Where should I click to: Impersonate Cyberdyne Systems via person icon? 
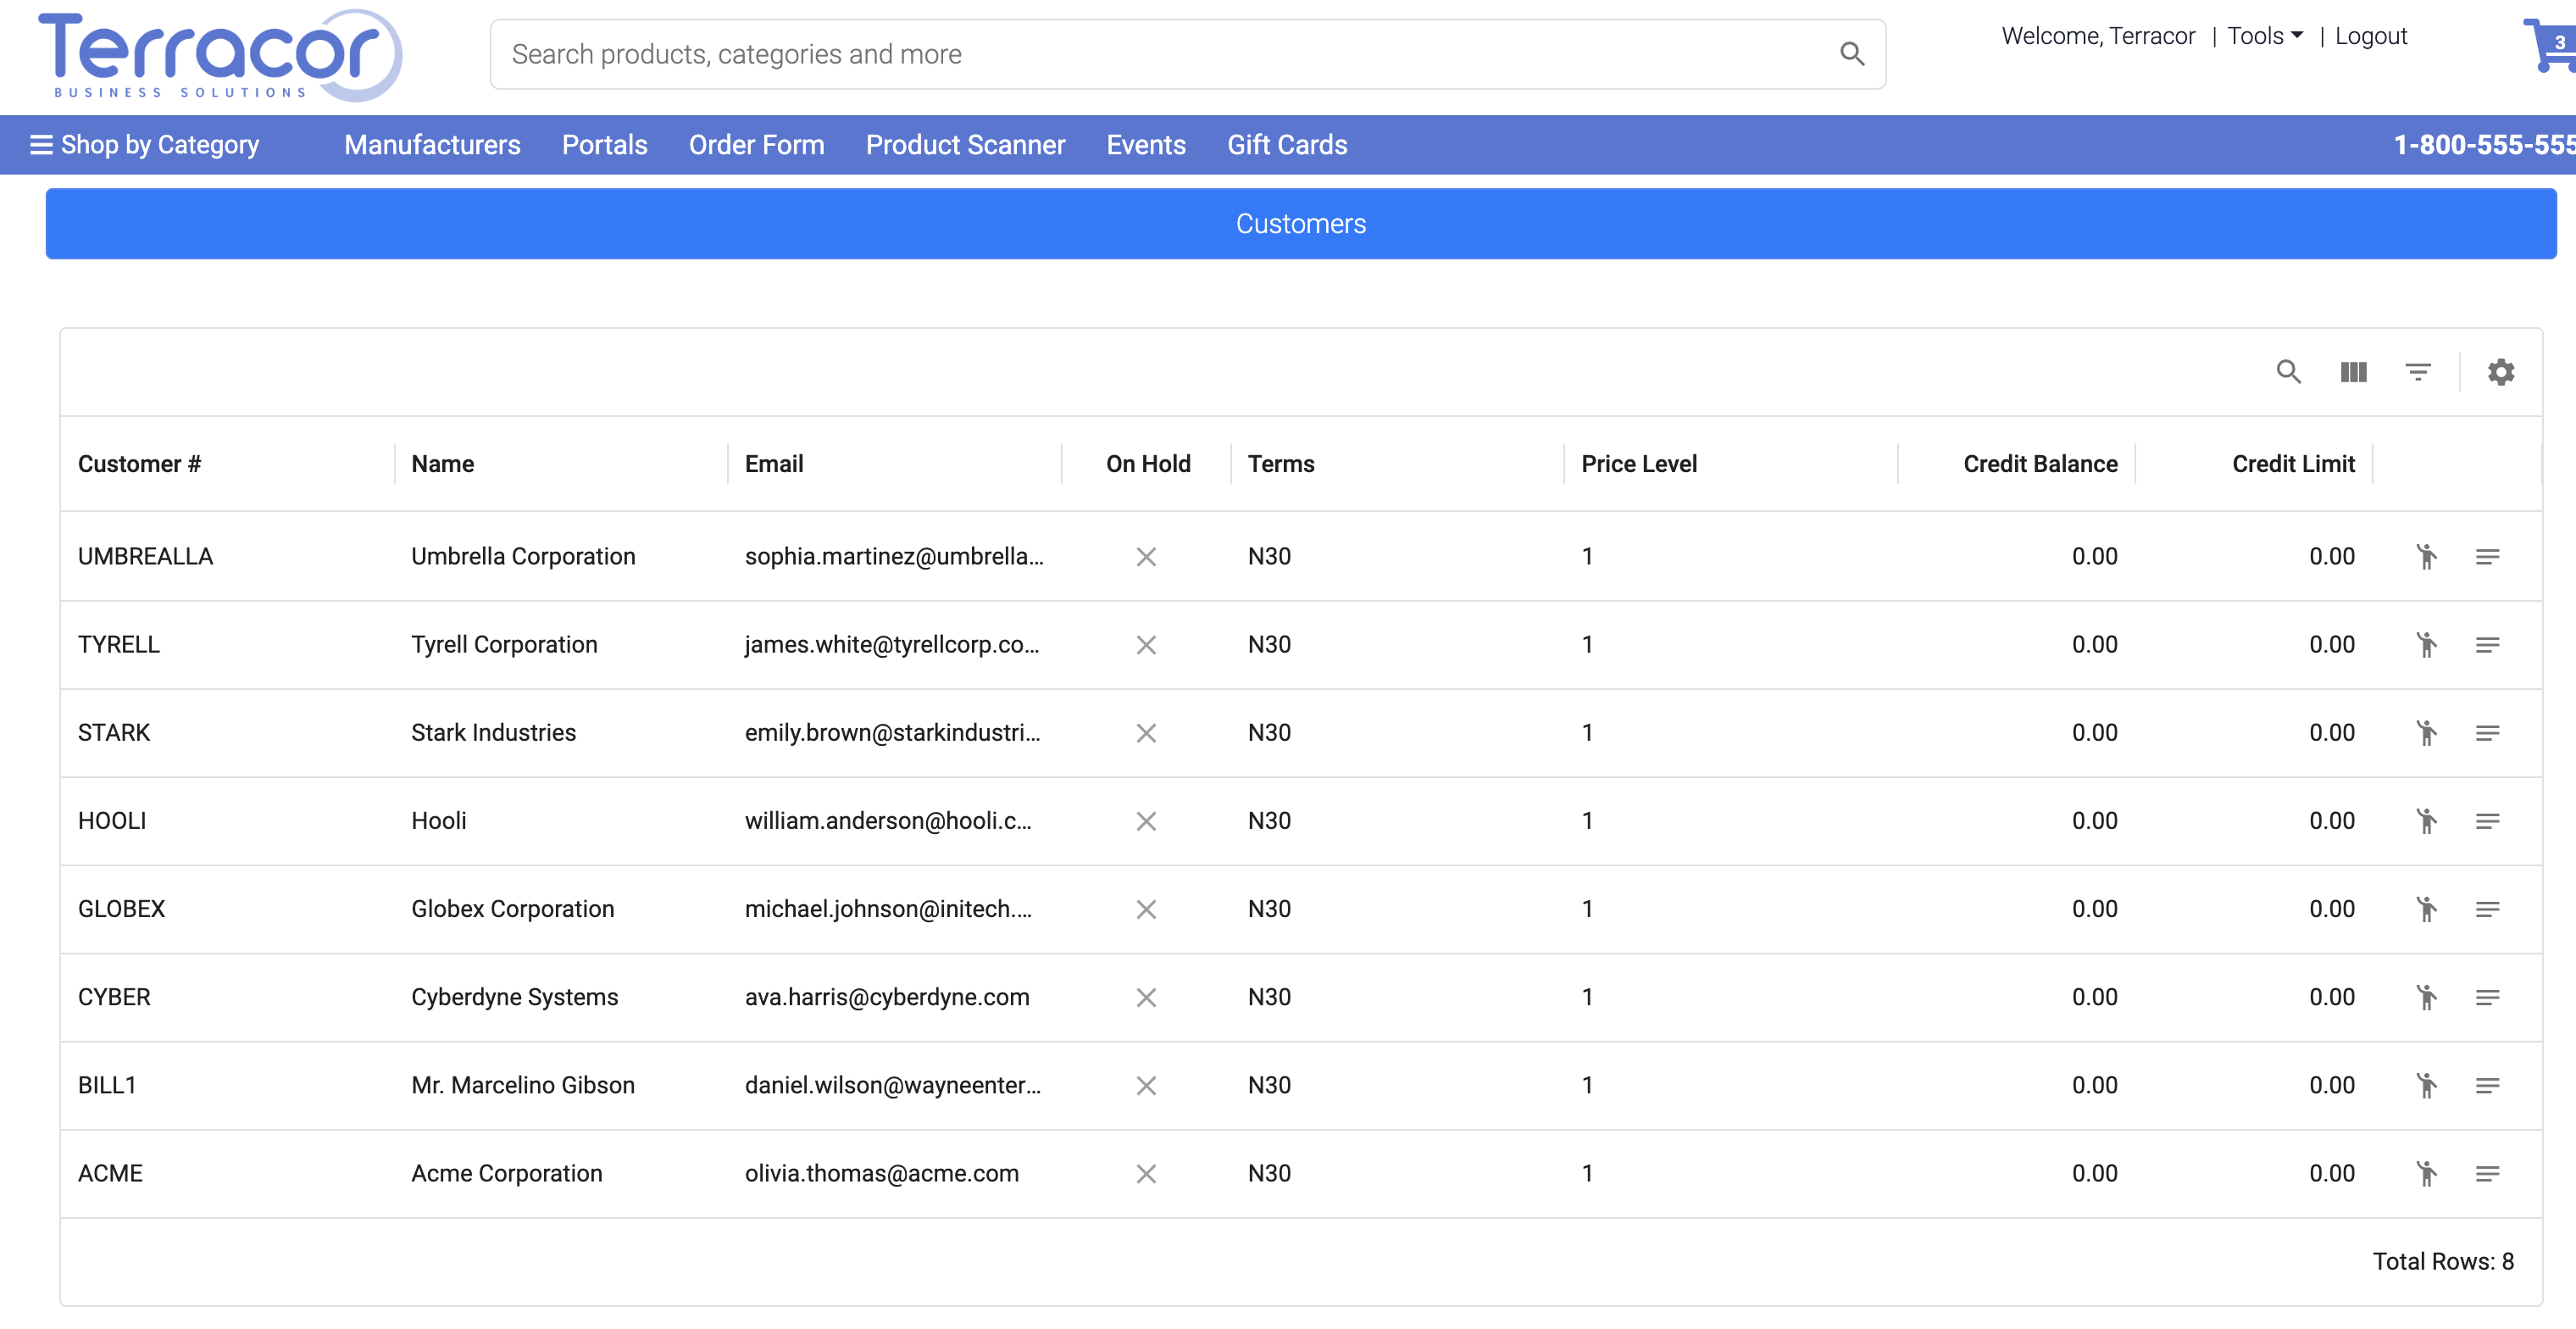click(2426, 996)
